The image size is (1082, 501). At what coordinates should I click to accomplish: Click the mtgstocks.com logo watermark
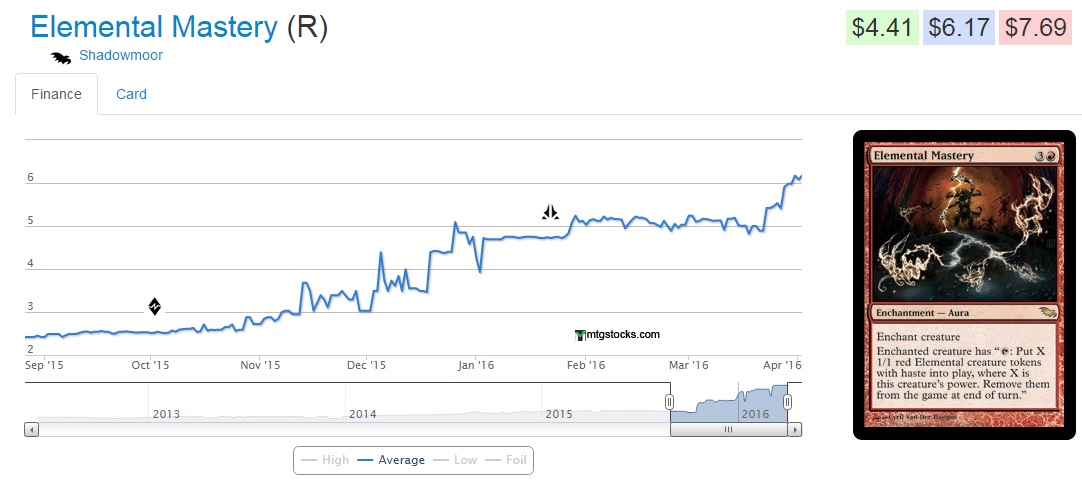pos(618,335)
